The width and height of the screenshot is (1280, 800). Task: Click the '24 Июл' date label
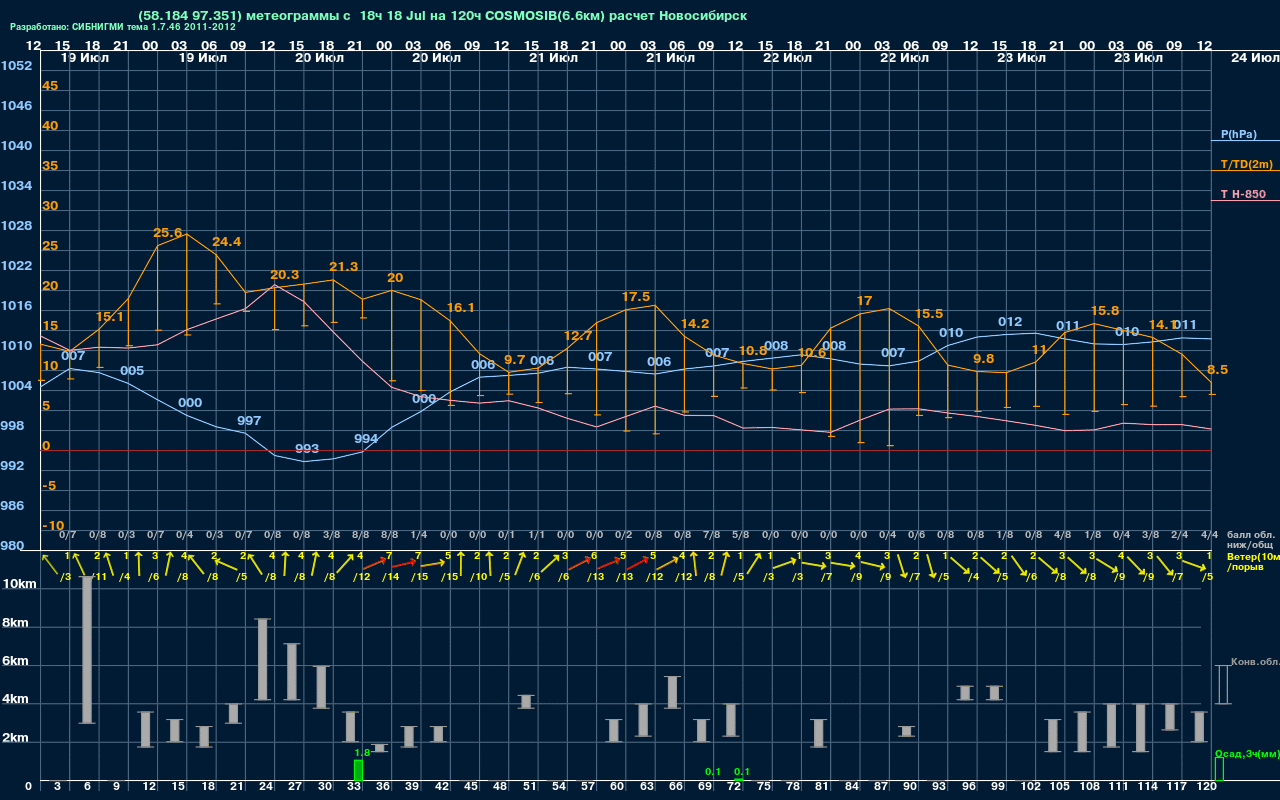click(1253, 58)
